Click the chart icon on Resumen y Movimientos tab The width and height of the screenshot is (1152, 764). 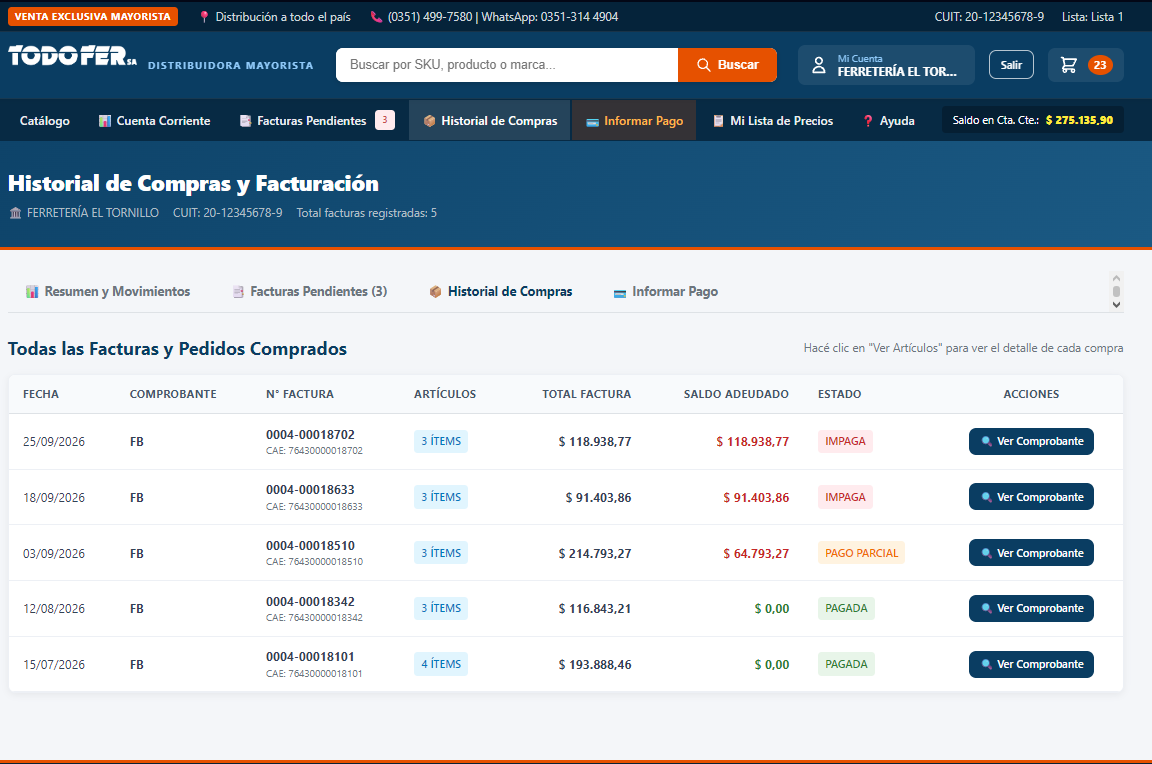coord(32,292)
